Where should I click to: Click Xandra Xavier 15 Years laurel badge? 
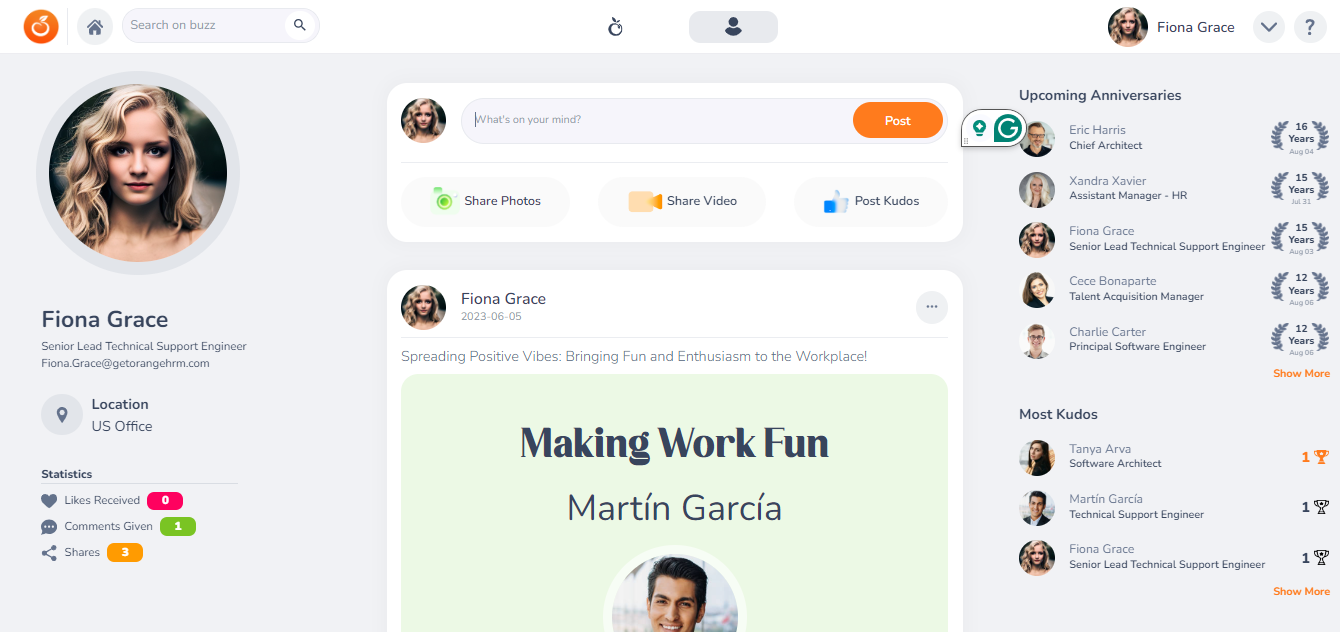pos(1300,188)
